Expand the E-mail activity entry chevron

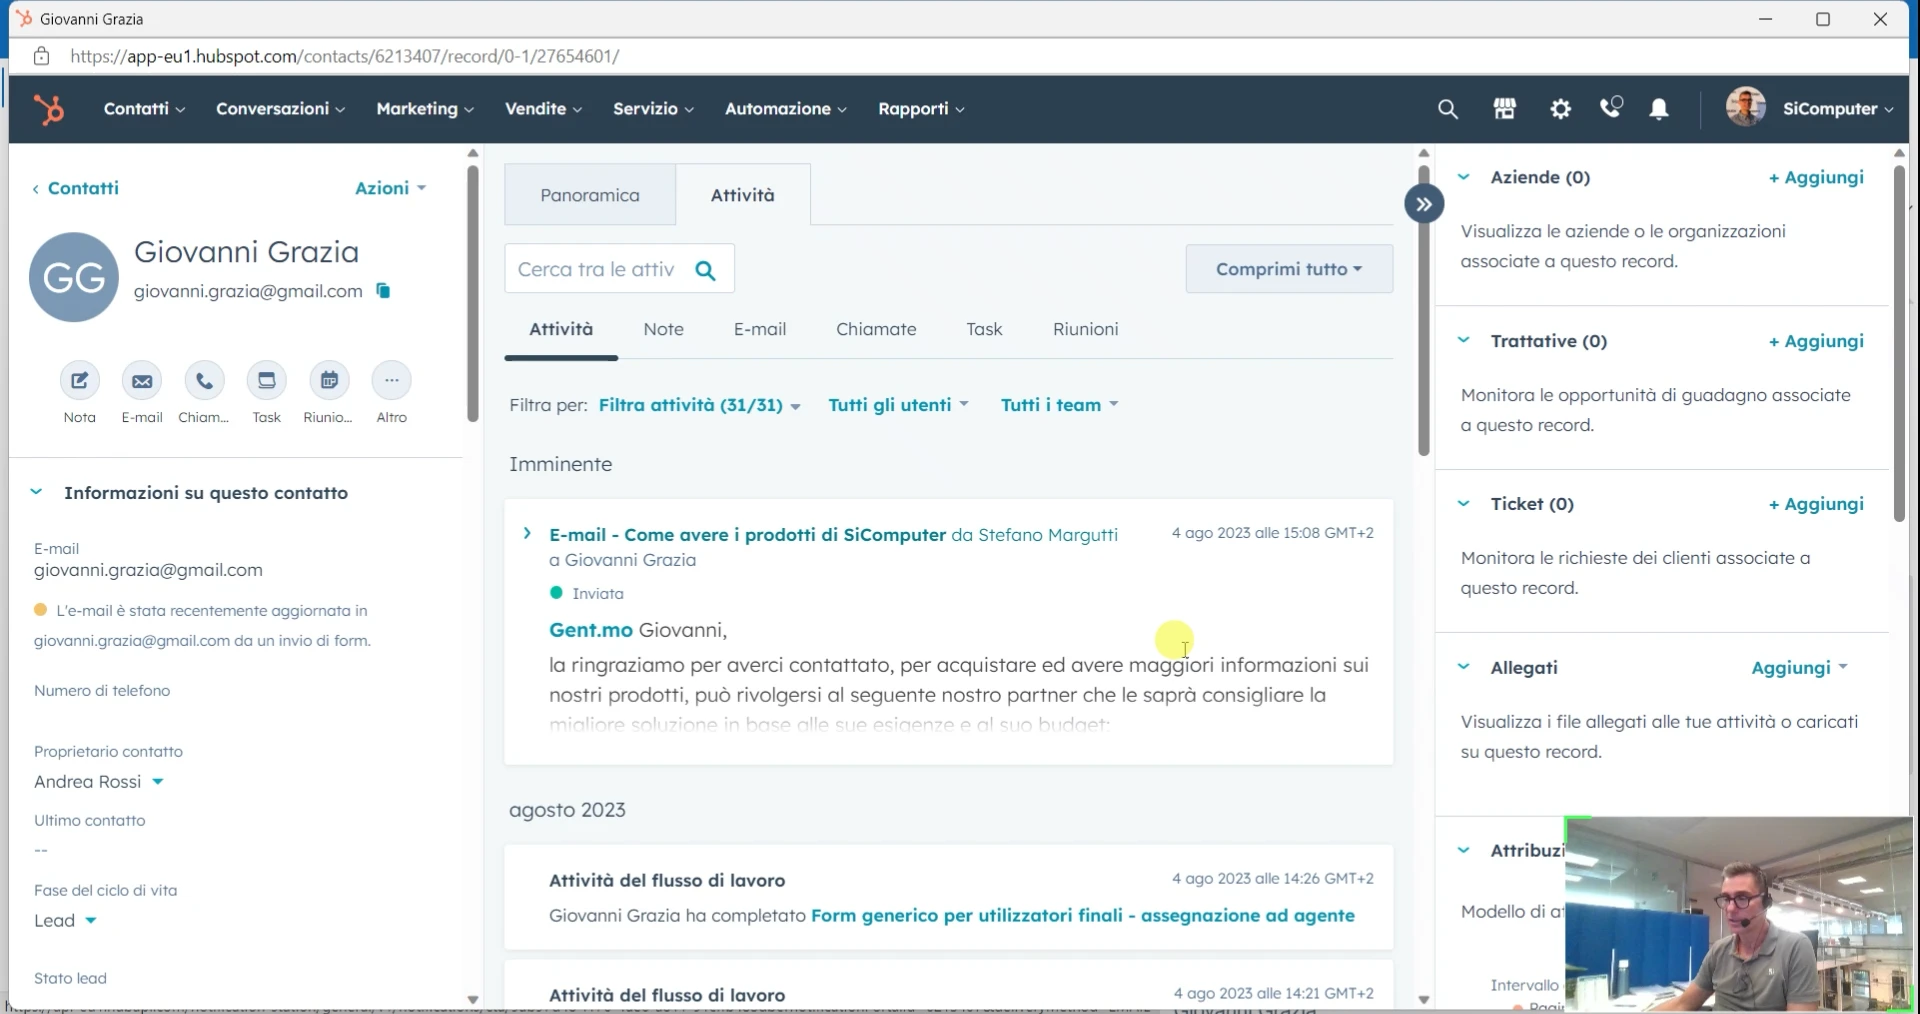point(527,534)
